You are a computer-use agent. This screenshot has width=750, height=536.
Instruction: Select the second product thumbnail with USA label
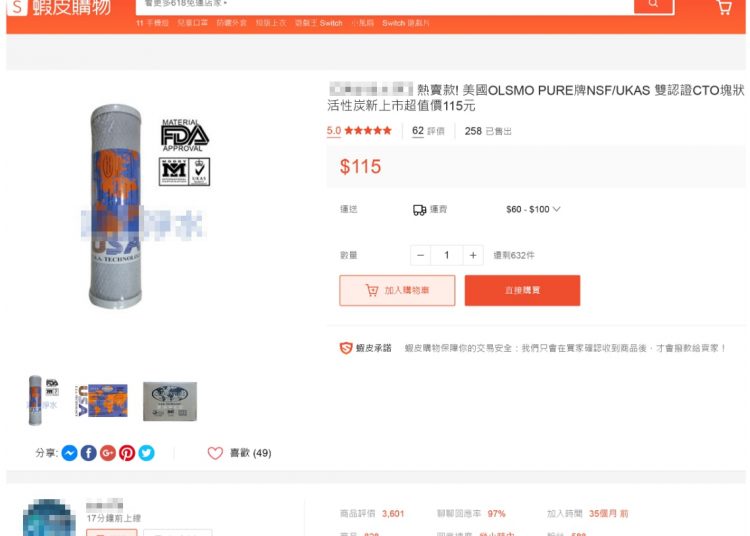tap(102, 401)
